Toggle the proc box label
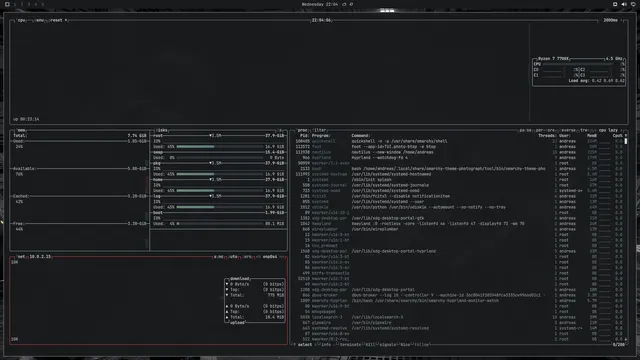 point(302,130)
